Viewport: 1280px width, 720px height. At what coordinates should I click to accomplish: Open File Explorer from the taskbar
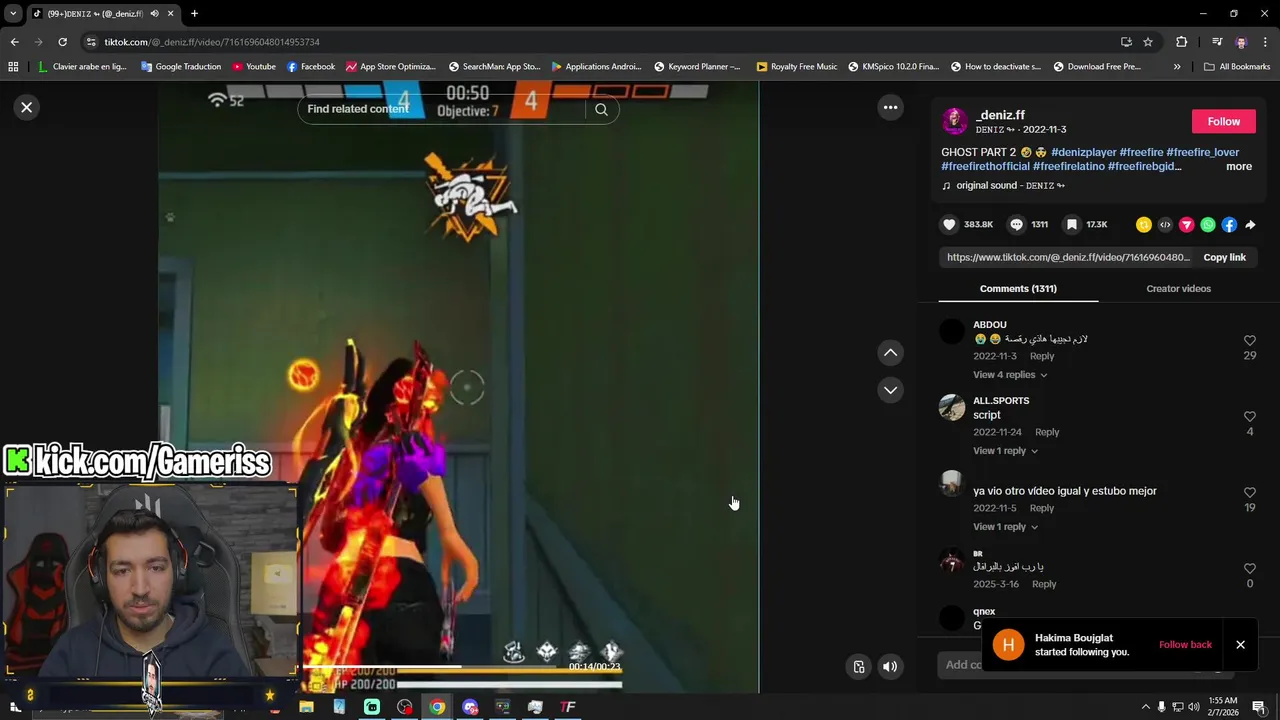click(x=306, y=707)
